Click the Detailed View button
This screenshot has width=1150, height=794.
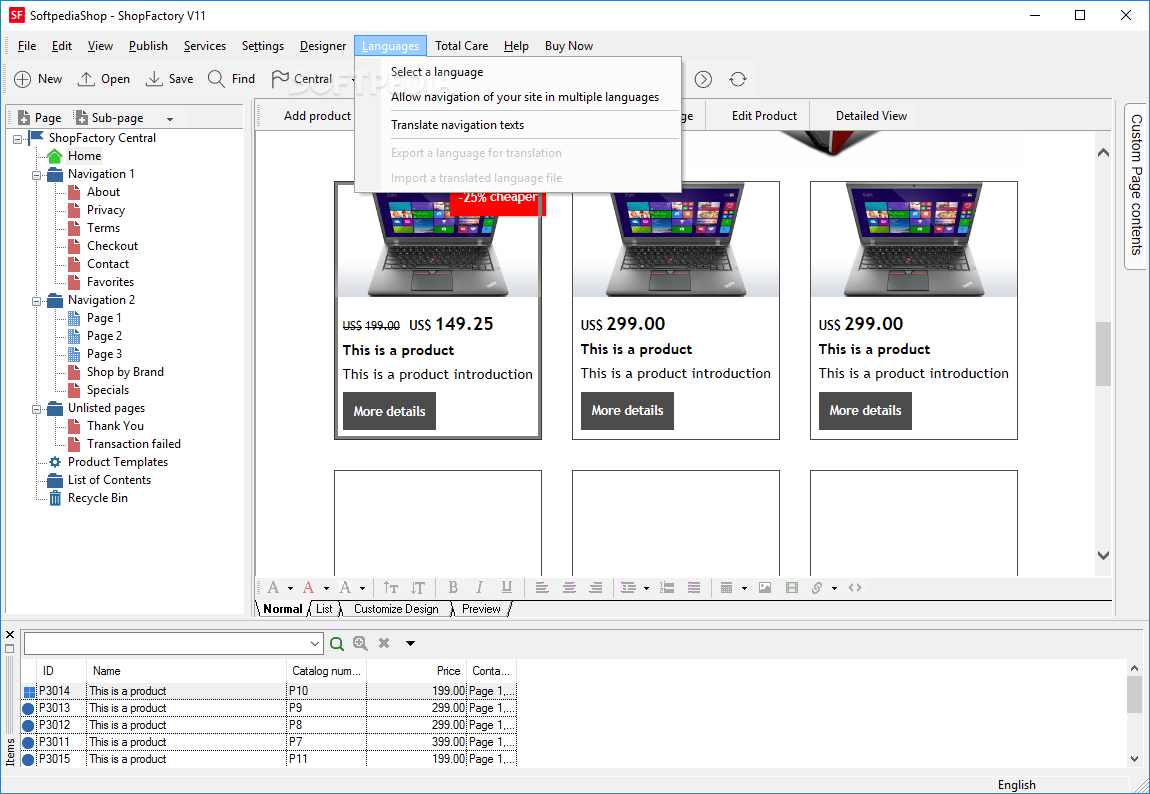(x=871, y=116)
